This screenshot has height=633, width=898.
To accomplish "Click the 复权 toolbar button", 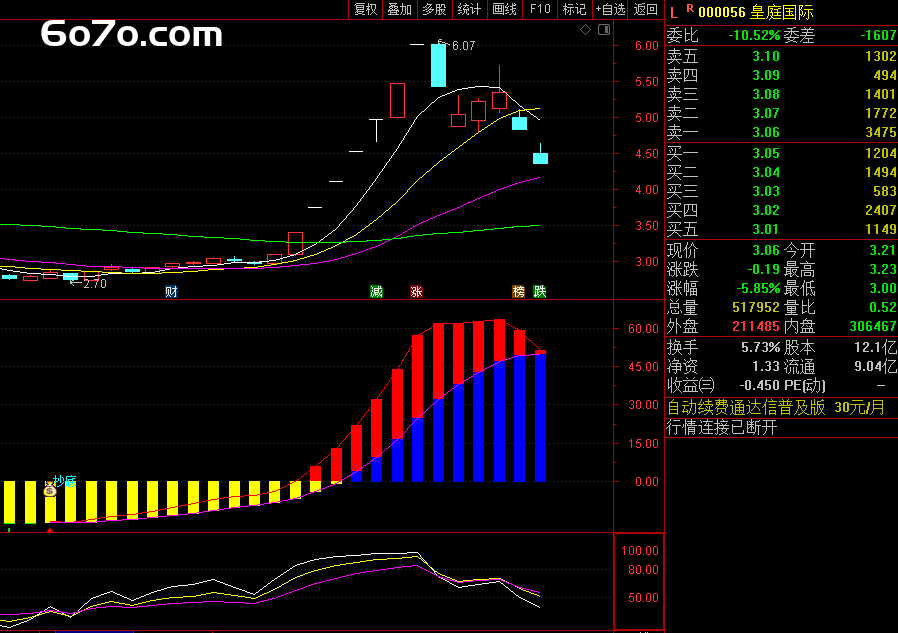I will click(365, 9).
